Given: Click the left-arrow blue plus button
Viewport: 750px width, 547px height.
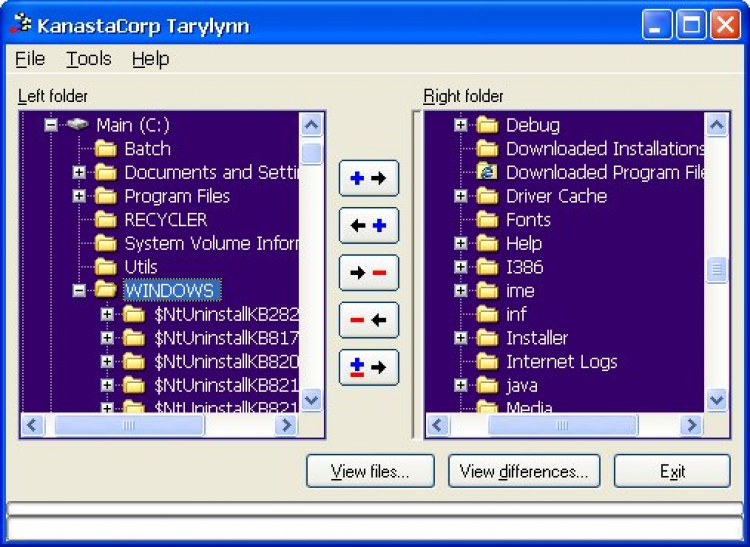Looking at the screenshot, I should click(x=369, y=226).
